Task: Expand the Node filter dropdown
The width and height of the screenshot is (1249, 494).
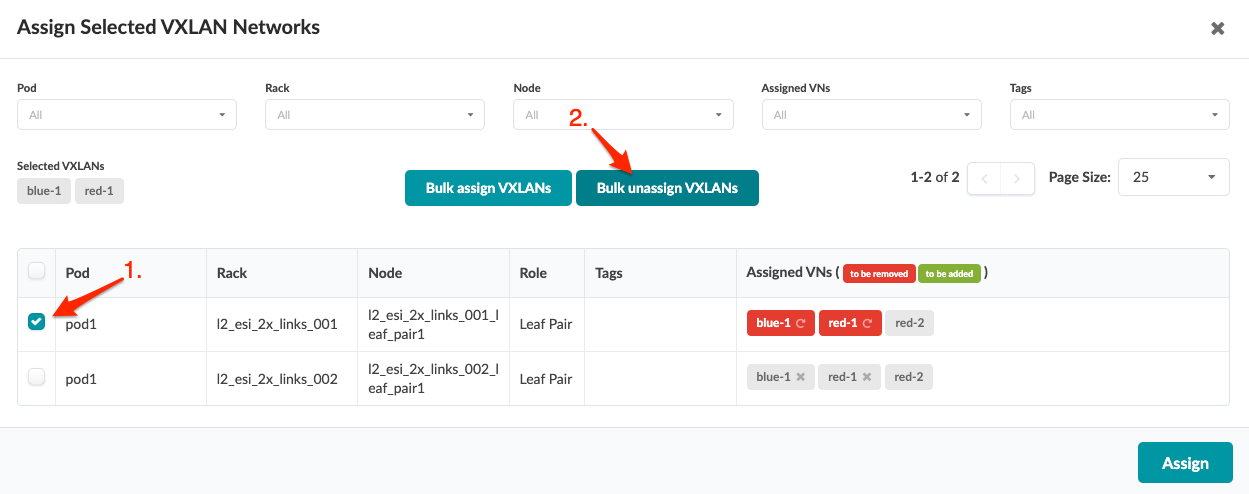Action: click(x=623, y=115)
